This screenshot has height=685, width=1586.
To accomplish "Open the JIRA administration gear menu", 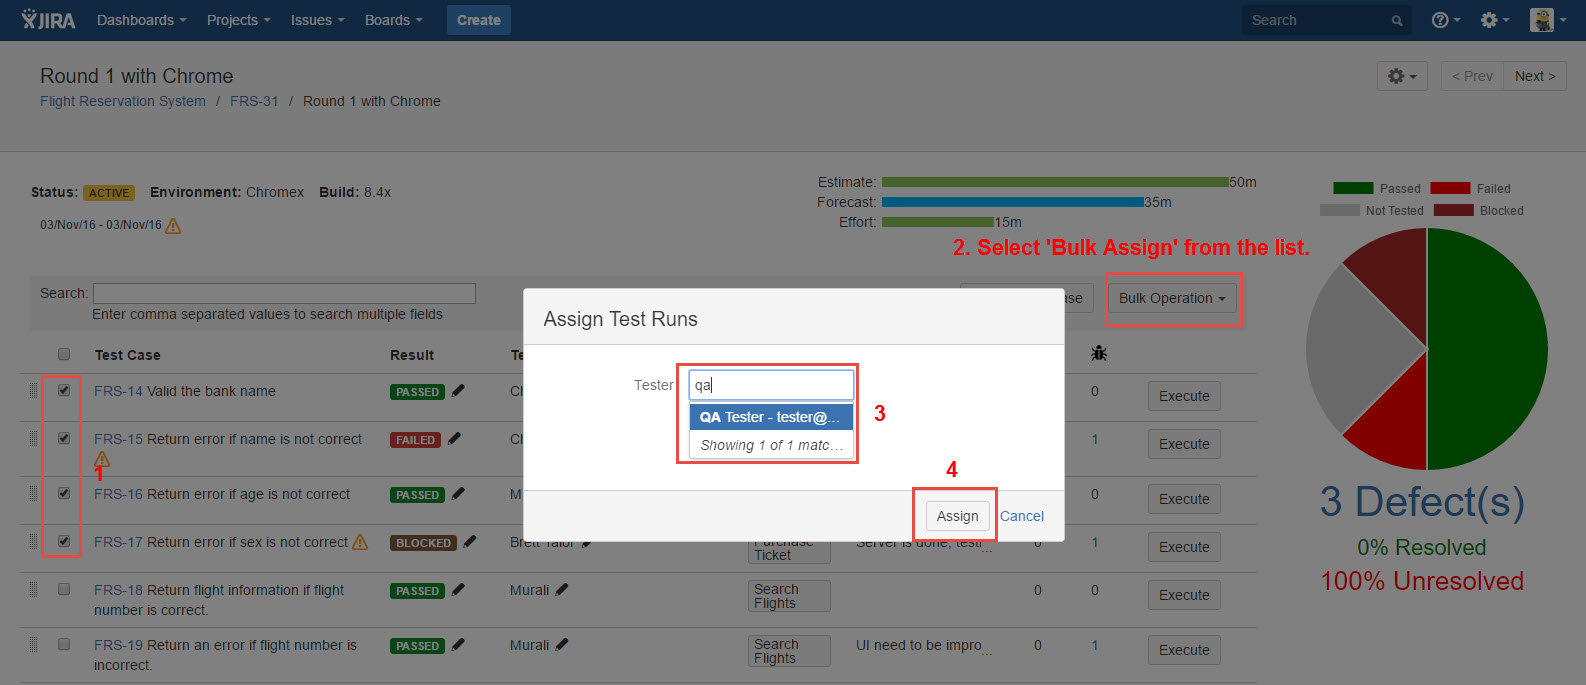I will click(x=1495, y=20).
